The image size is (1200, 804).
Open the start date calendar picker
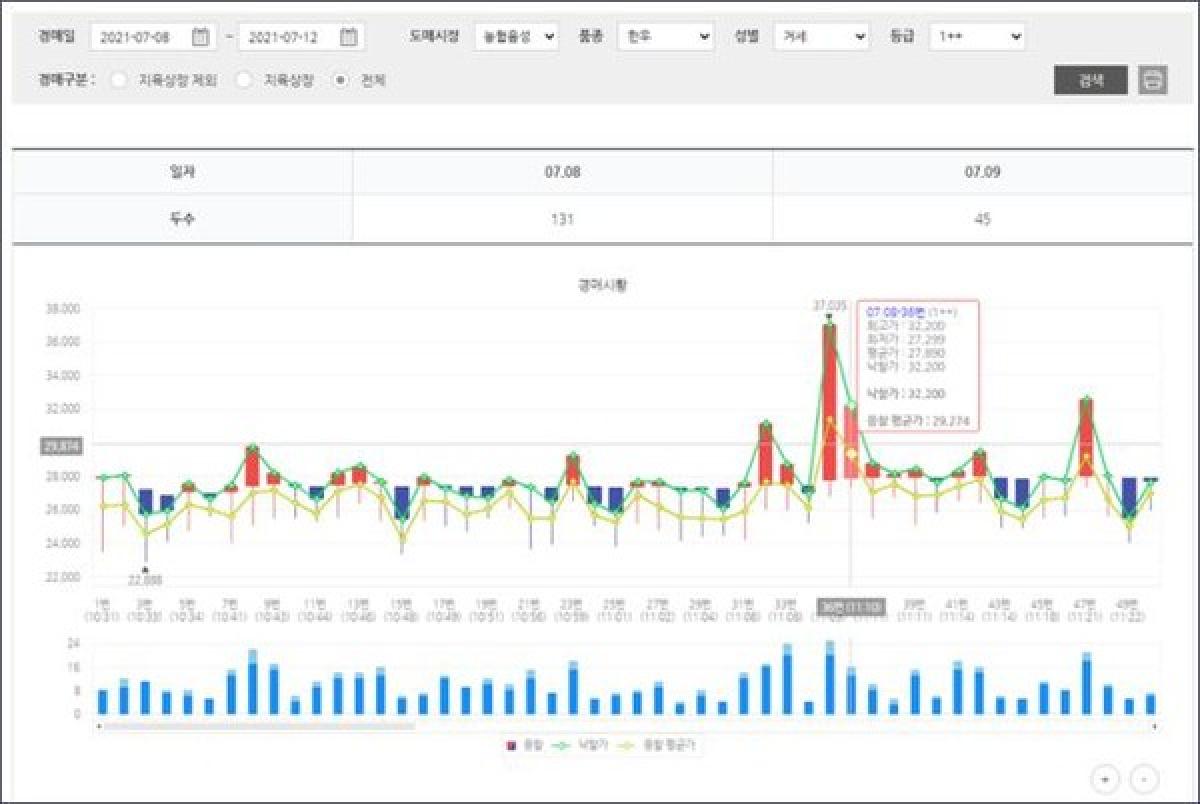pyautogui.click(x=201, y=37)
